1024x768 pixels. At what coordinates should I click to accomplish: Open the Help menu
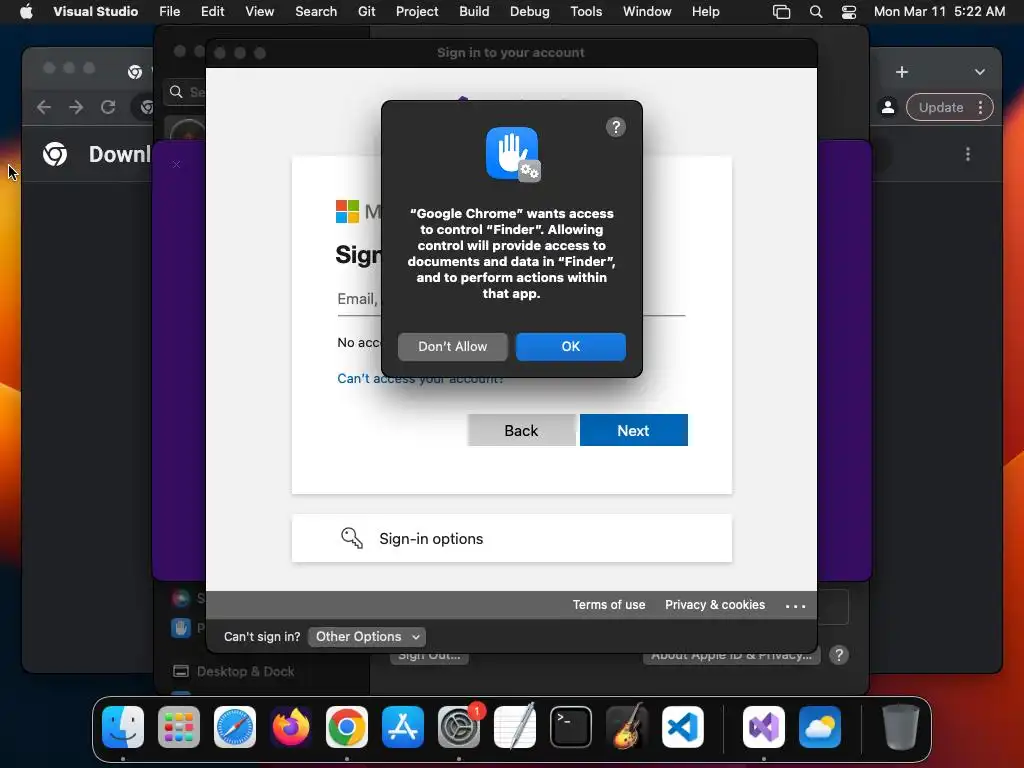[705, 11]
